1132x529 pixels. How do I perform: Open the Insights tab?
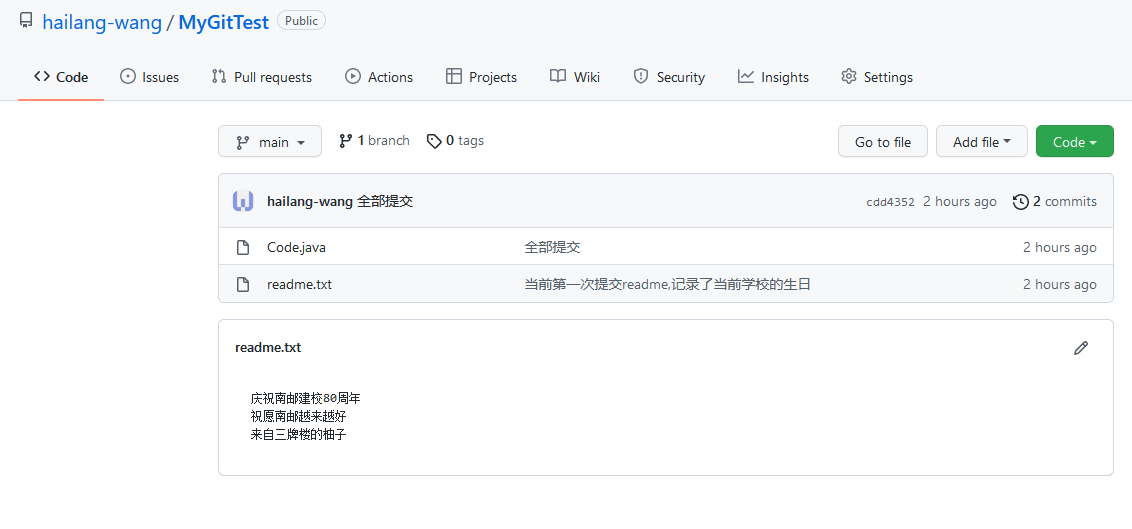pyautogui.click(x=773, y=77)
